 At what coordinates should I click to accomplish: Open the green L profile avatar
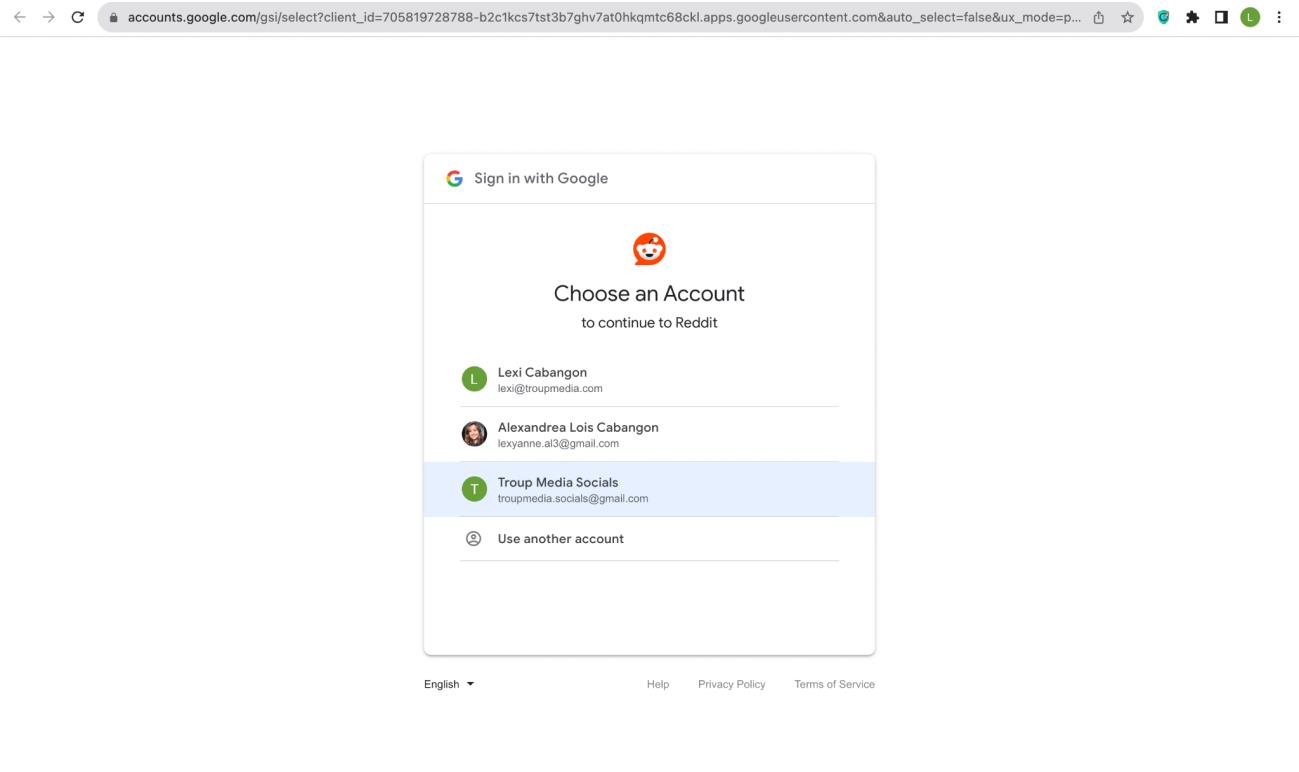[x=1249, y=17]
